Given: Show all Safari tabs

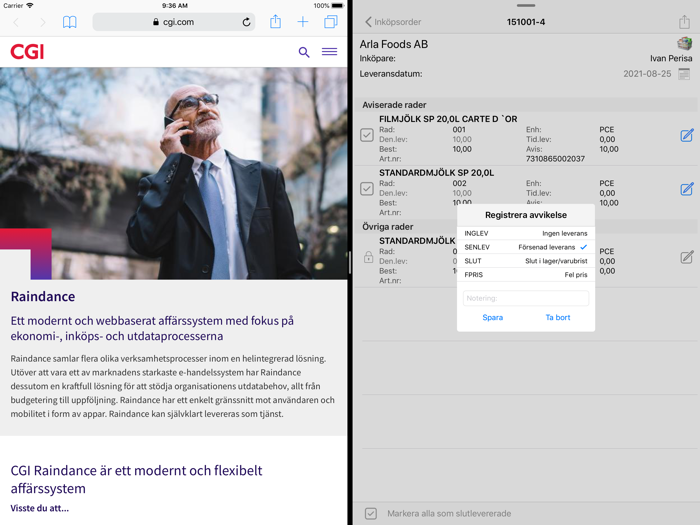Looking at the screenshot, I should (331, 22).
